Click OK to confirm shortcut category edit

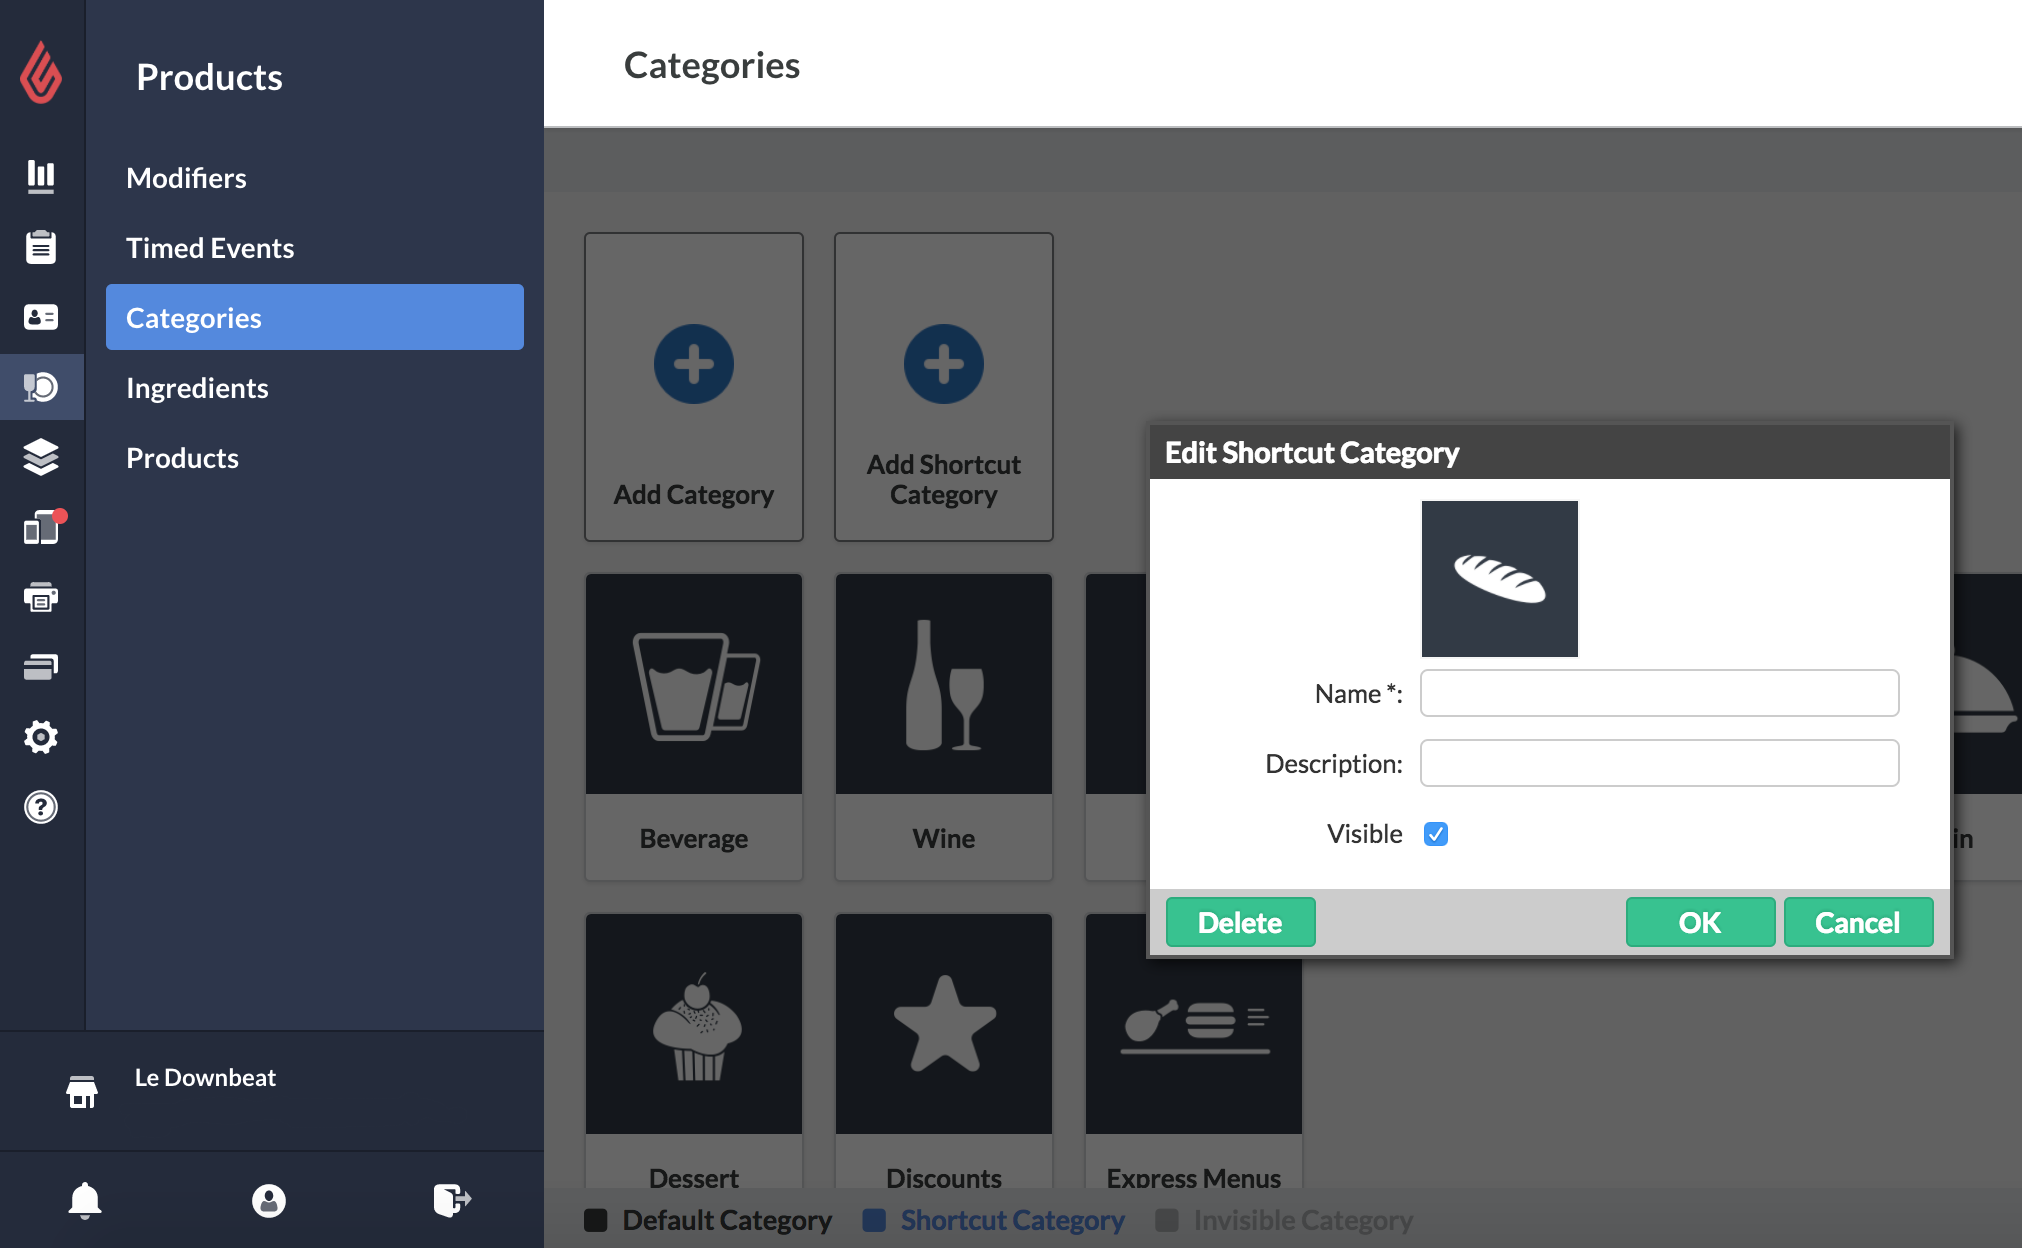click(1698, 922)
